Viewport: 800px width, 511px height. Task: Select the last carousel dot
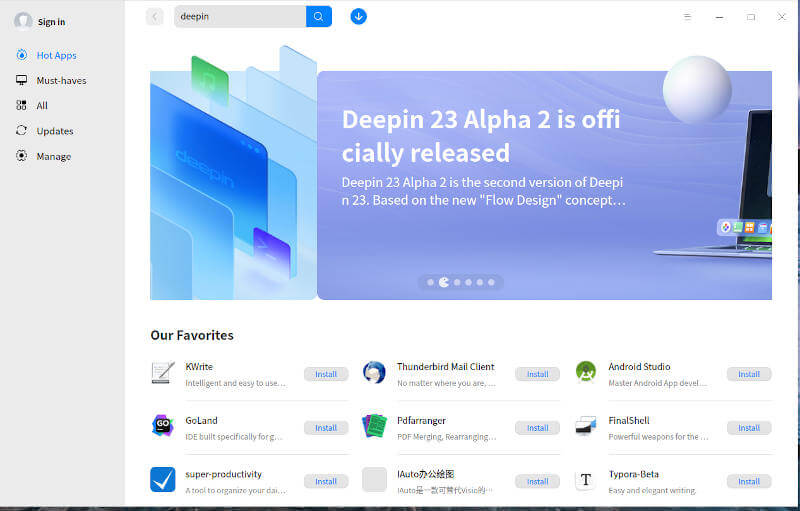pos(491,282)
